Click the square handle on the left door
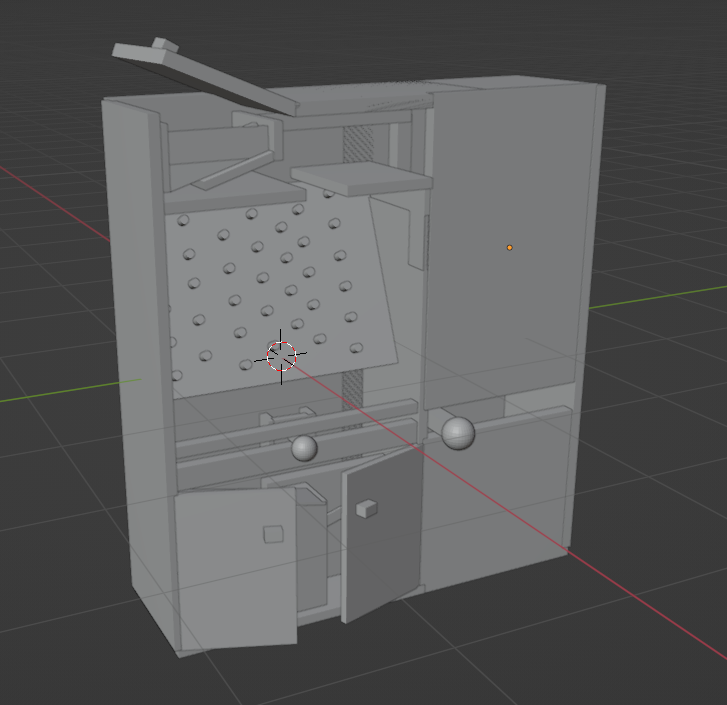The width and height of the screenshot is (727, 705). (273, 534)
